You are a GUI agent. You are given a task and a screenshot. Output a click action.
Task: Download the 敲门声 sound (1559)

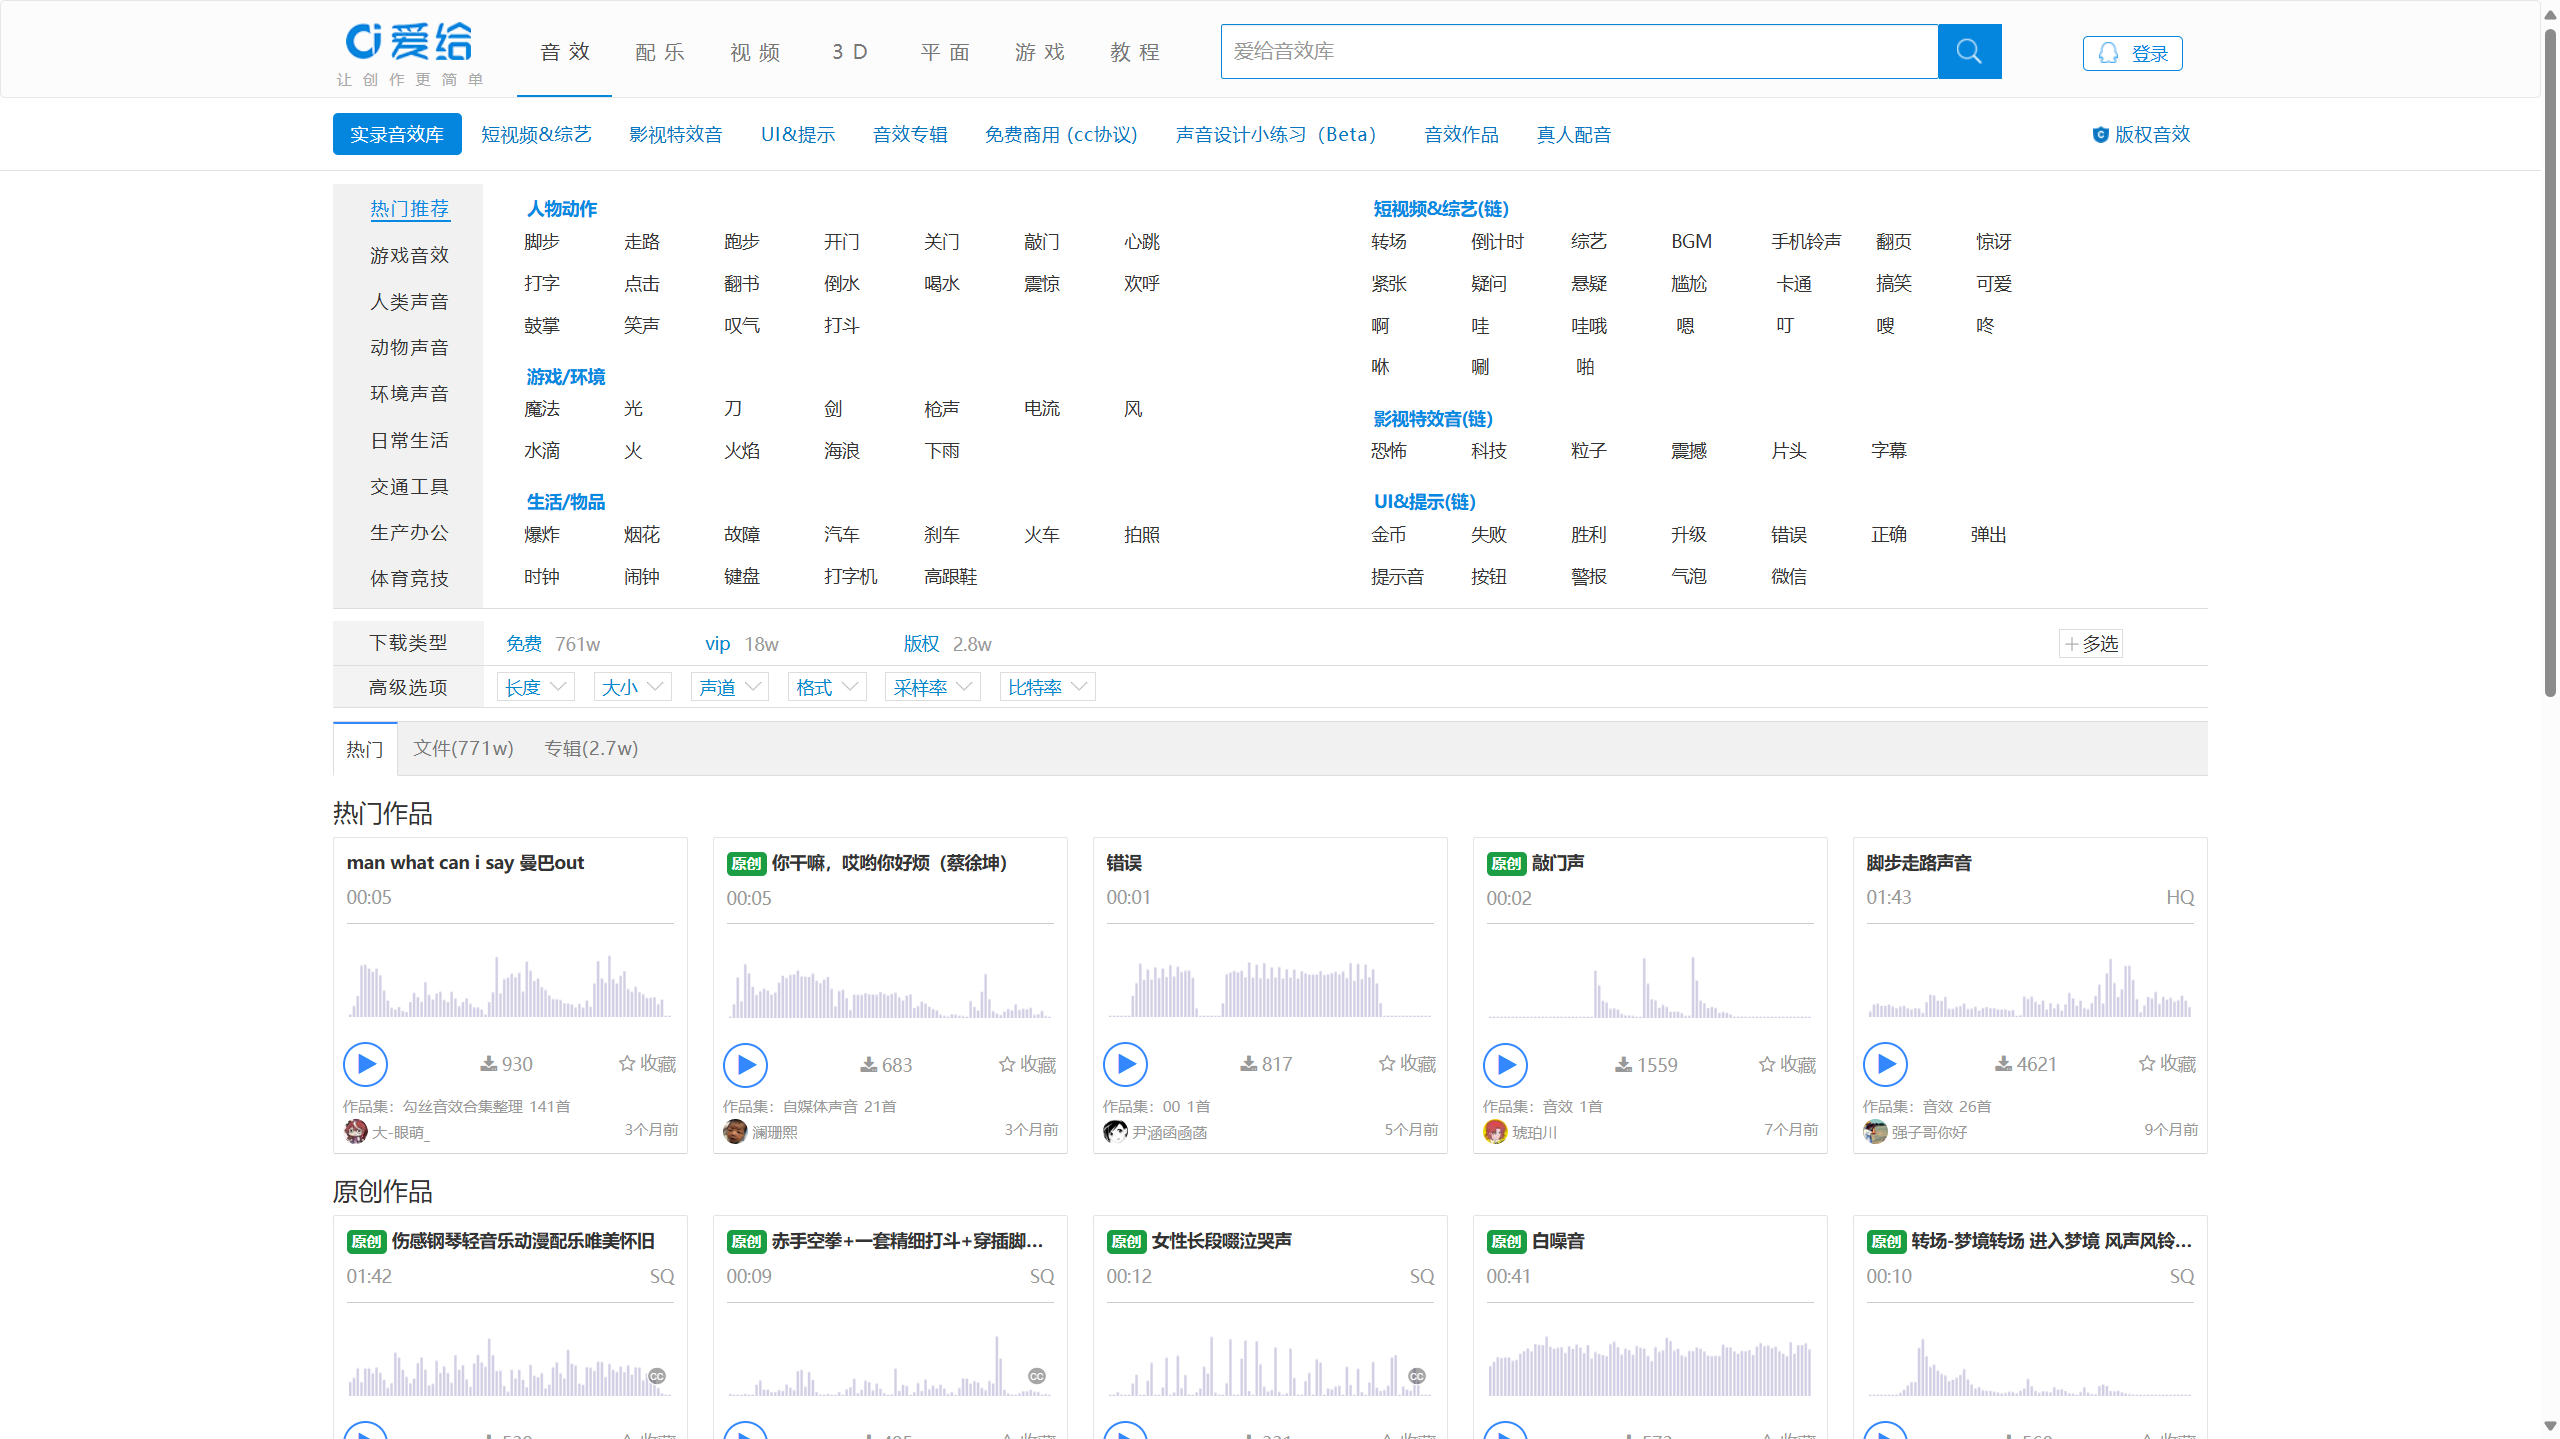pos(1646,1065)
